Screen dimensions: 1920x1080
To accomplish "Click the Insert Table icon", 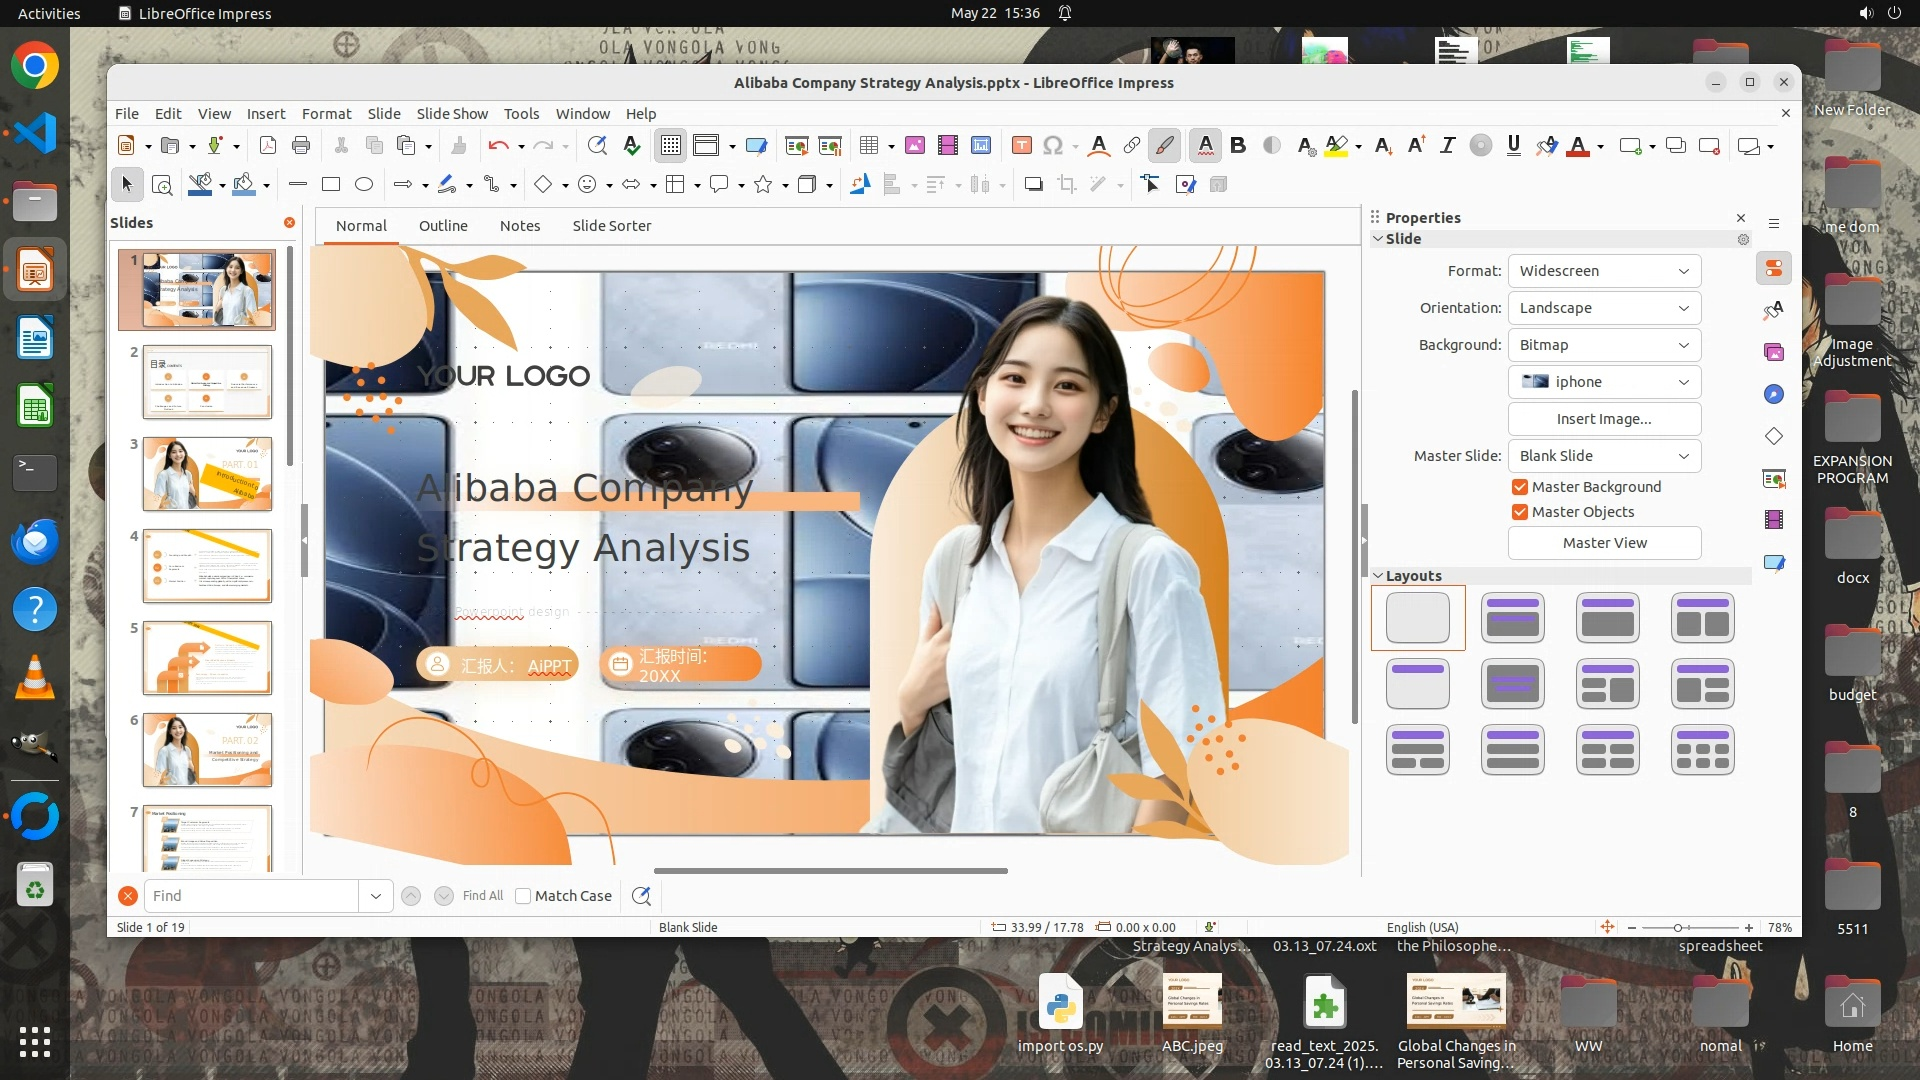I will (868, 146).
